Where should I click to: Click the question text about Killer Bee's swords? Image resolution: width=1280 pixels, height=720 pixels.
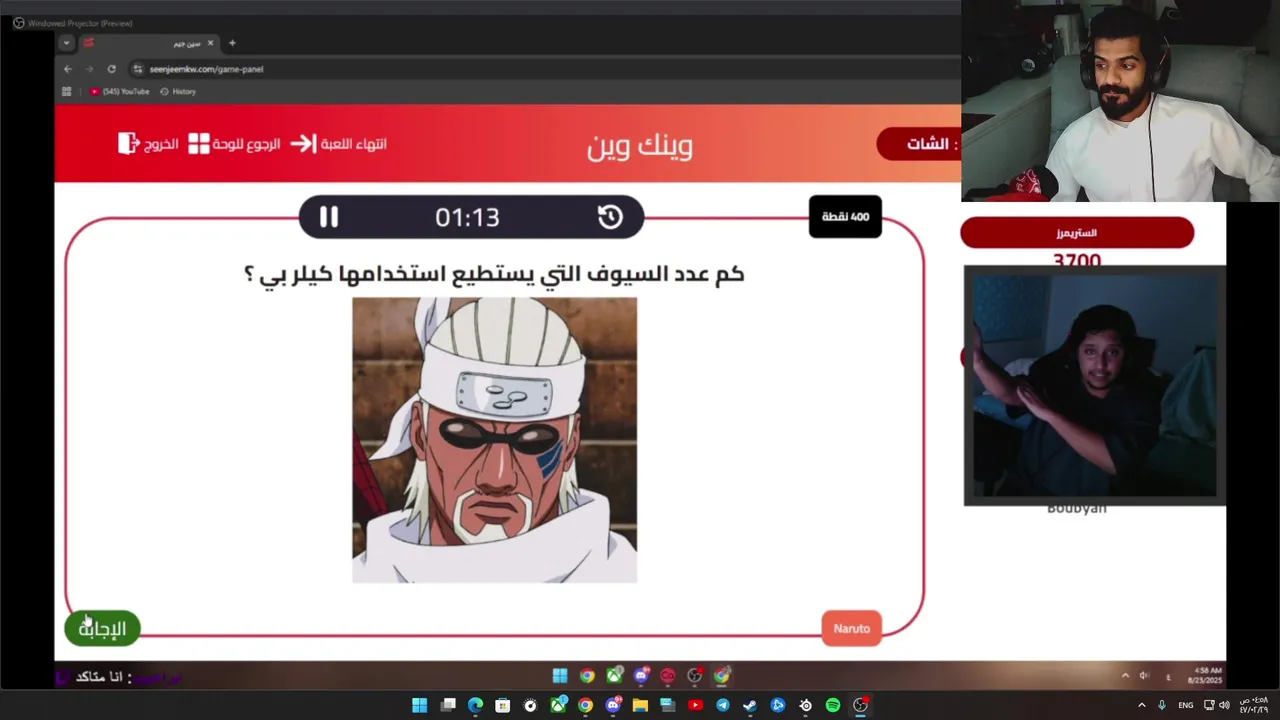pyautogui.click(x=494, y=274)
